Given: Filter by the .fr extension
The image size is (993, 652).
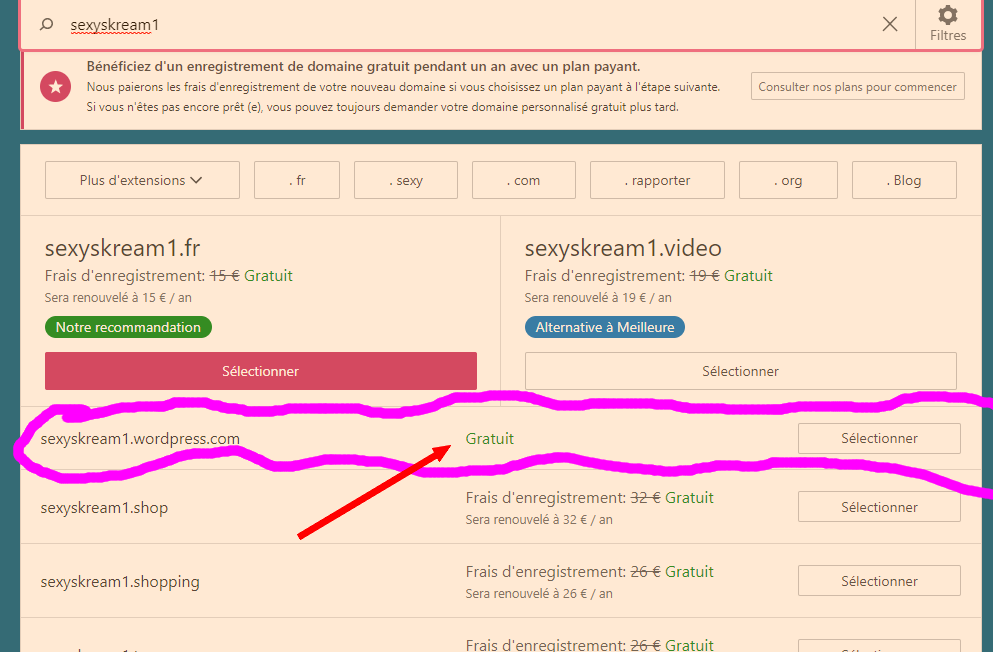Looking at the screenshot, I should pos(297,180).
